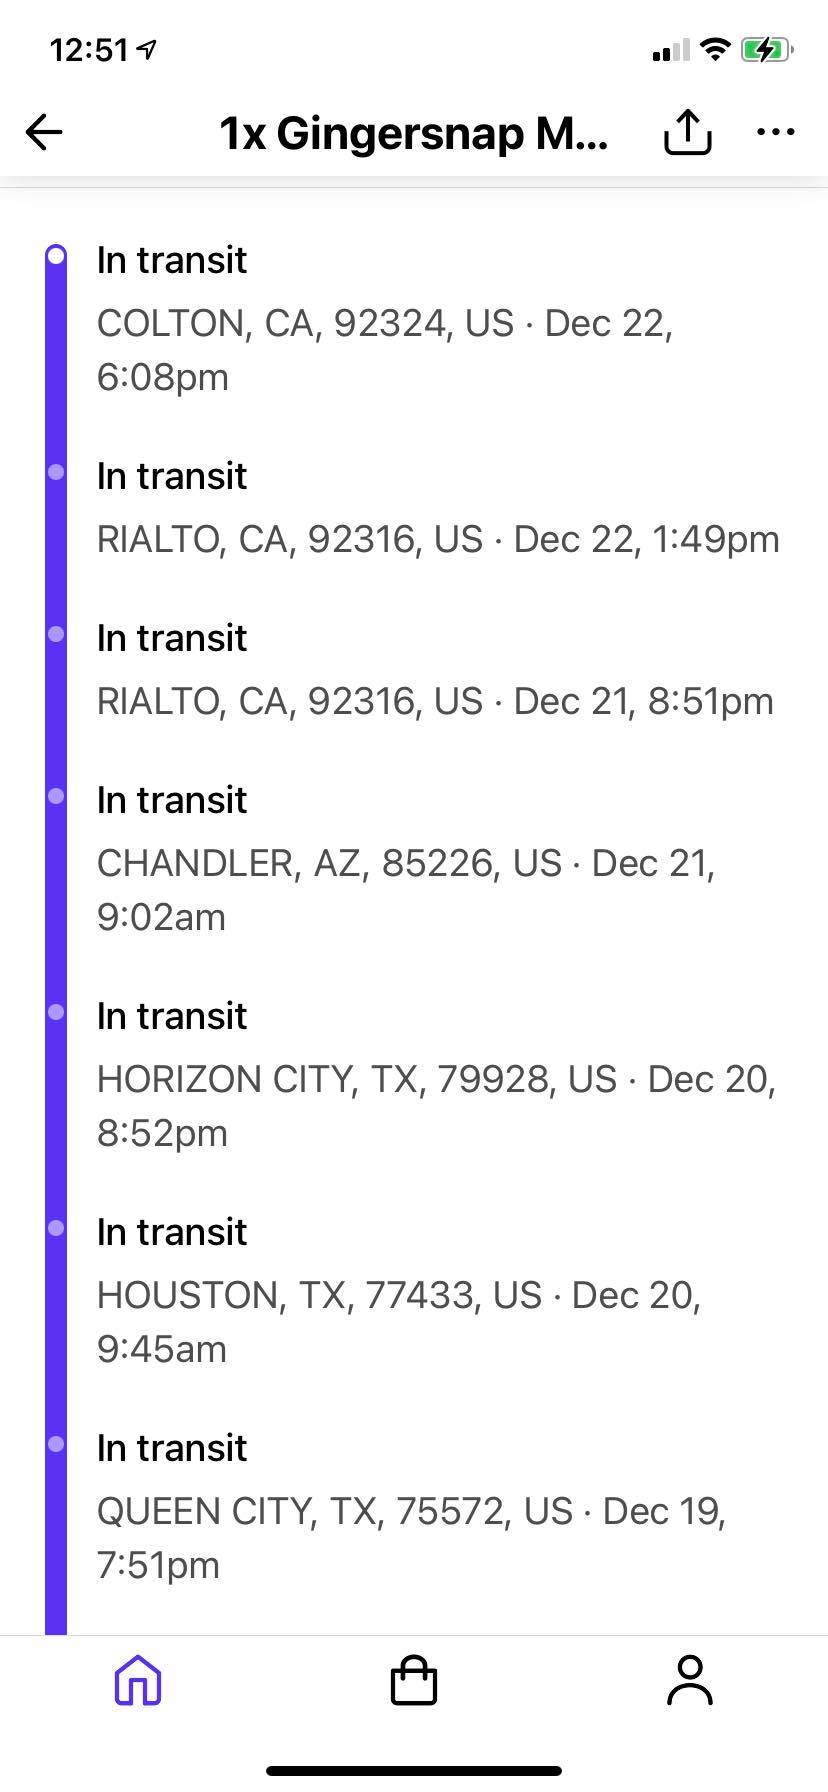
Task: Tap the topmost open-circle timeline marker
Action: tap(56, 257)
